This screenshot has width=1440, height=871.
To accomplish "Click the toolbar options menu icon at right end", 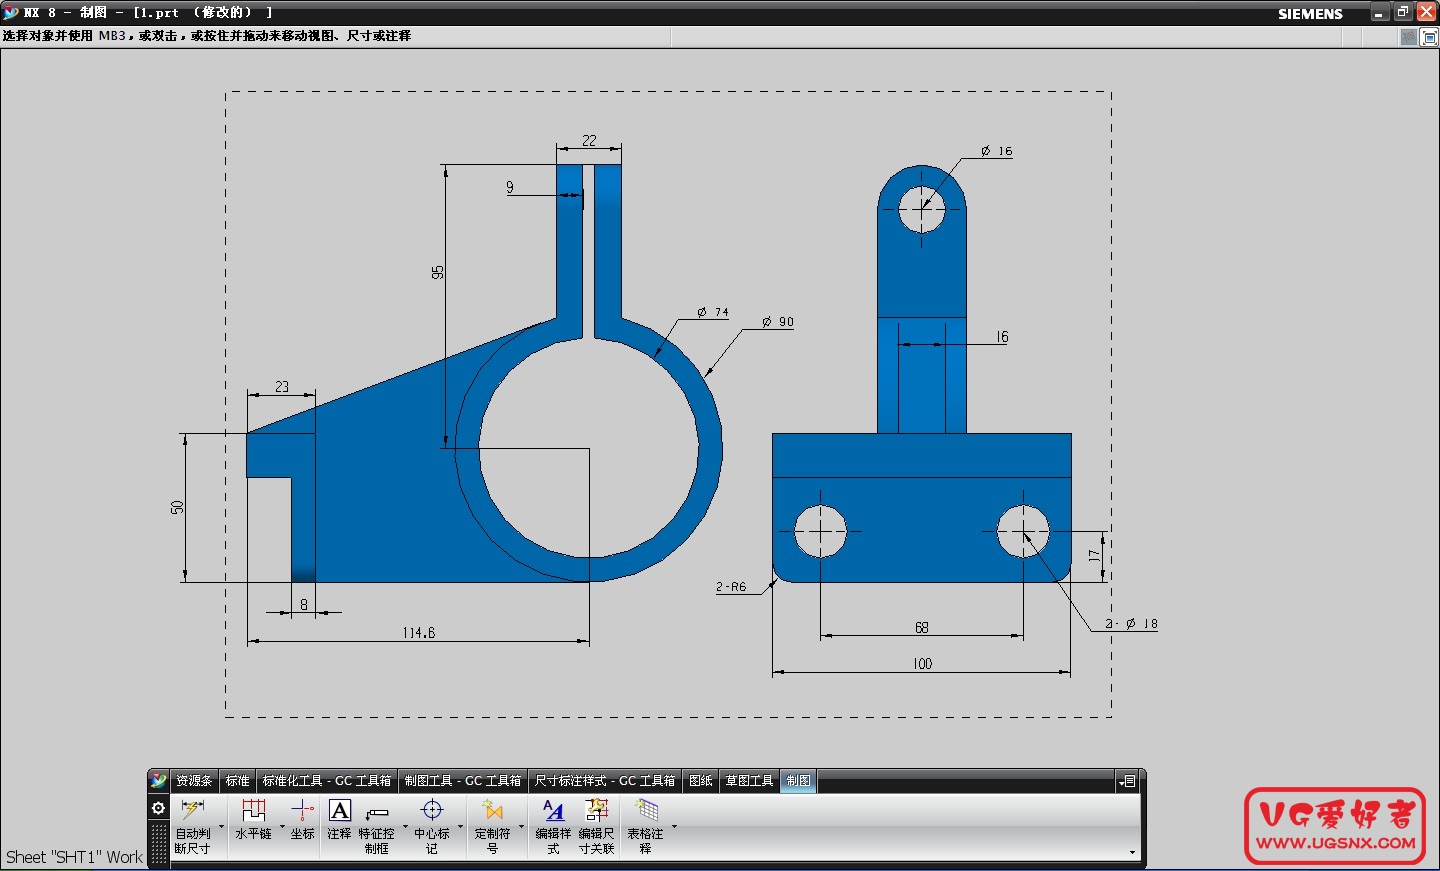I will coord(1128,781).
